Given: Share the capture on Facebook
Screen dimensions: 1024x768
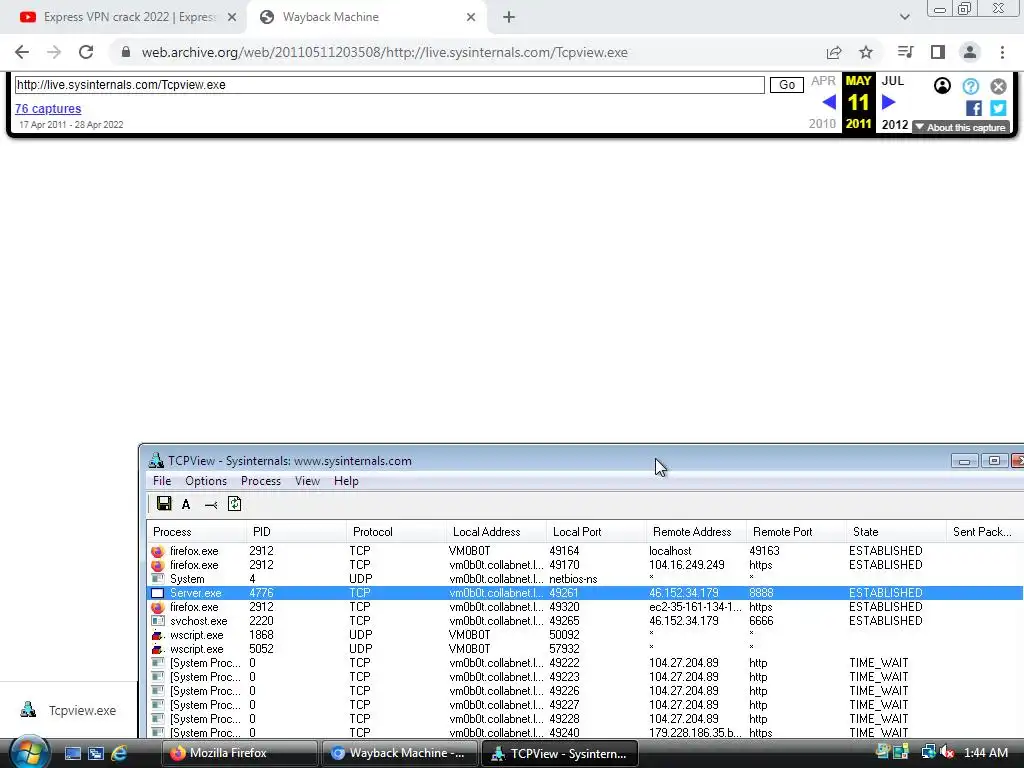Looking at the screenshot, I should coord(974,108).
